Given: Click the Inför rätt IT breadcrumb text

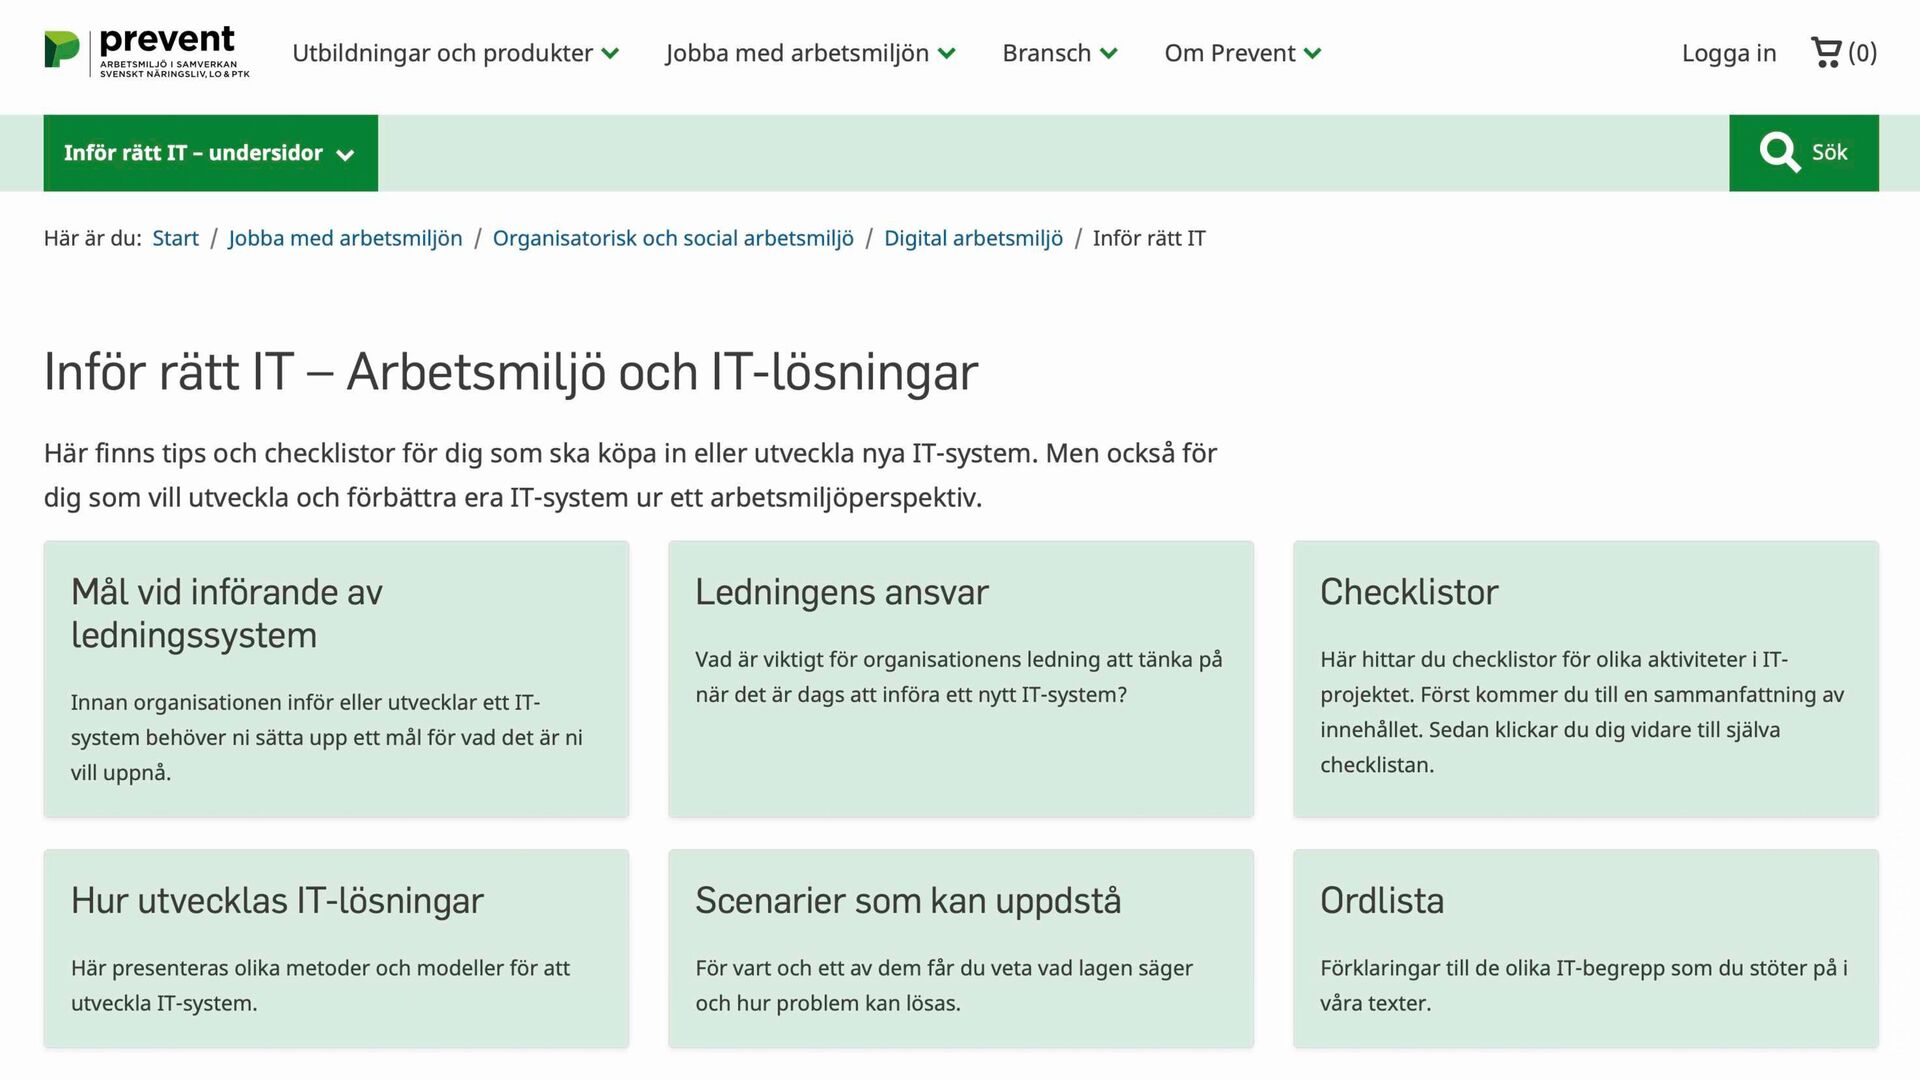Looking at the screenshot, I should pos(1149,238).
